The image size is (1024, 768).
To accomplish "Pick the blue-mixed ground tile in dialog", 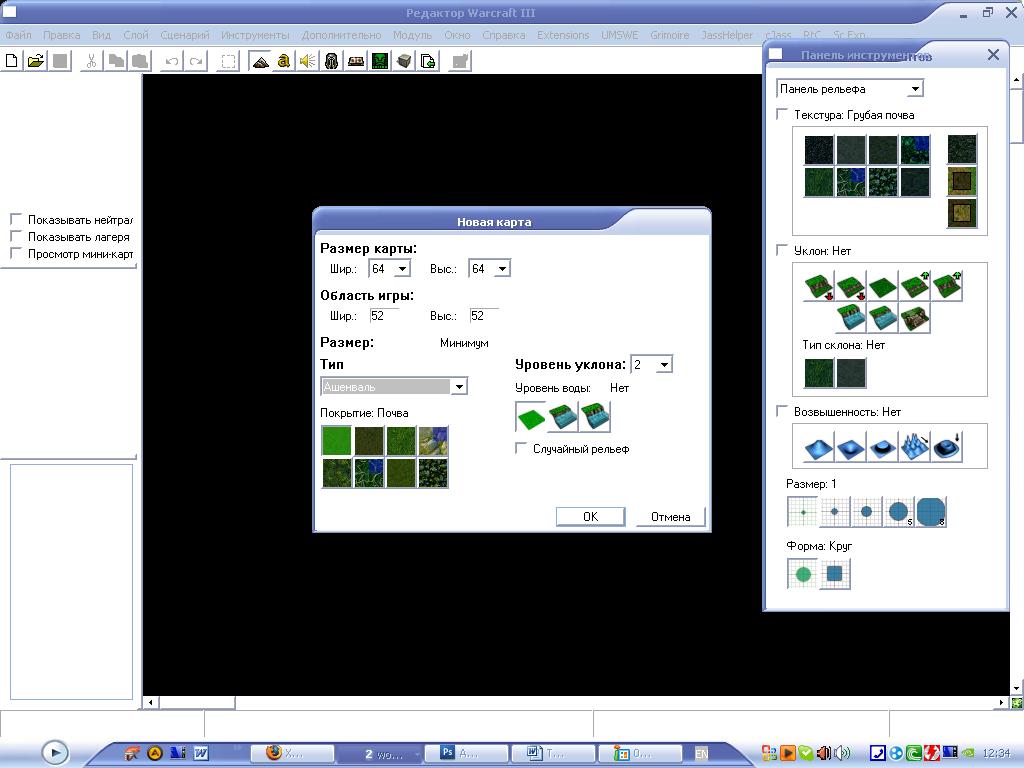I will [x=433, y=441].
